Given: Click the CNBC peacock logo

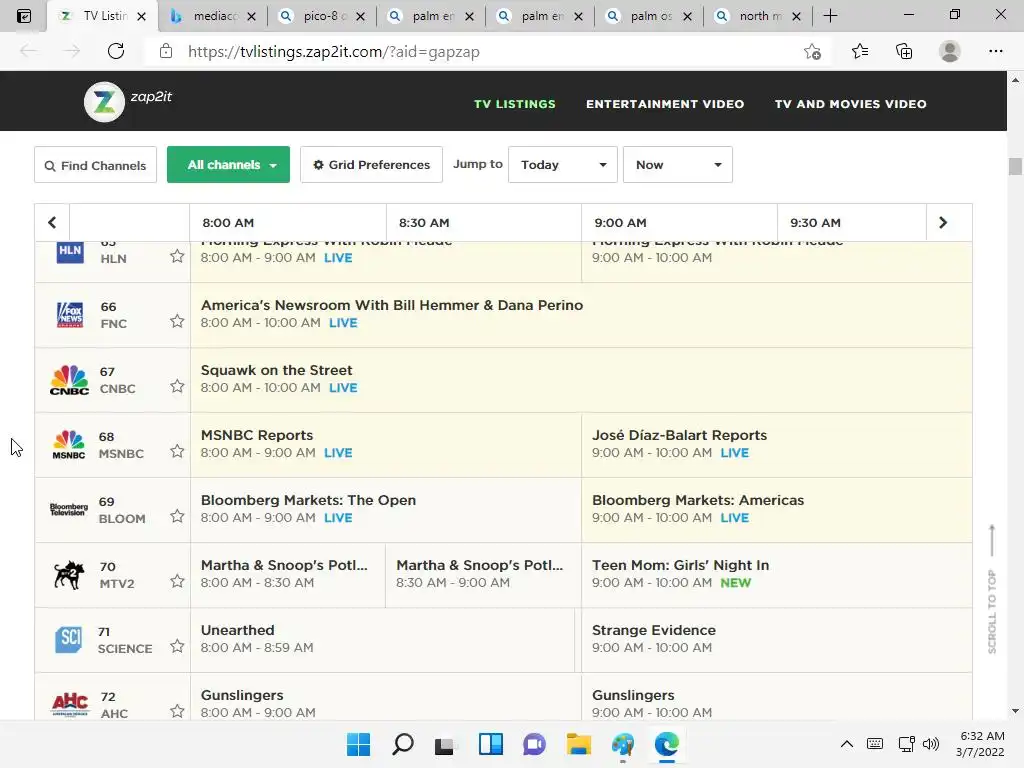Looking at the screenshot, I should 69,380.
